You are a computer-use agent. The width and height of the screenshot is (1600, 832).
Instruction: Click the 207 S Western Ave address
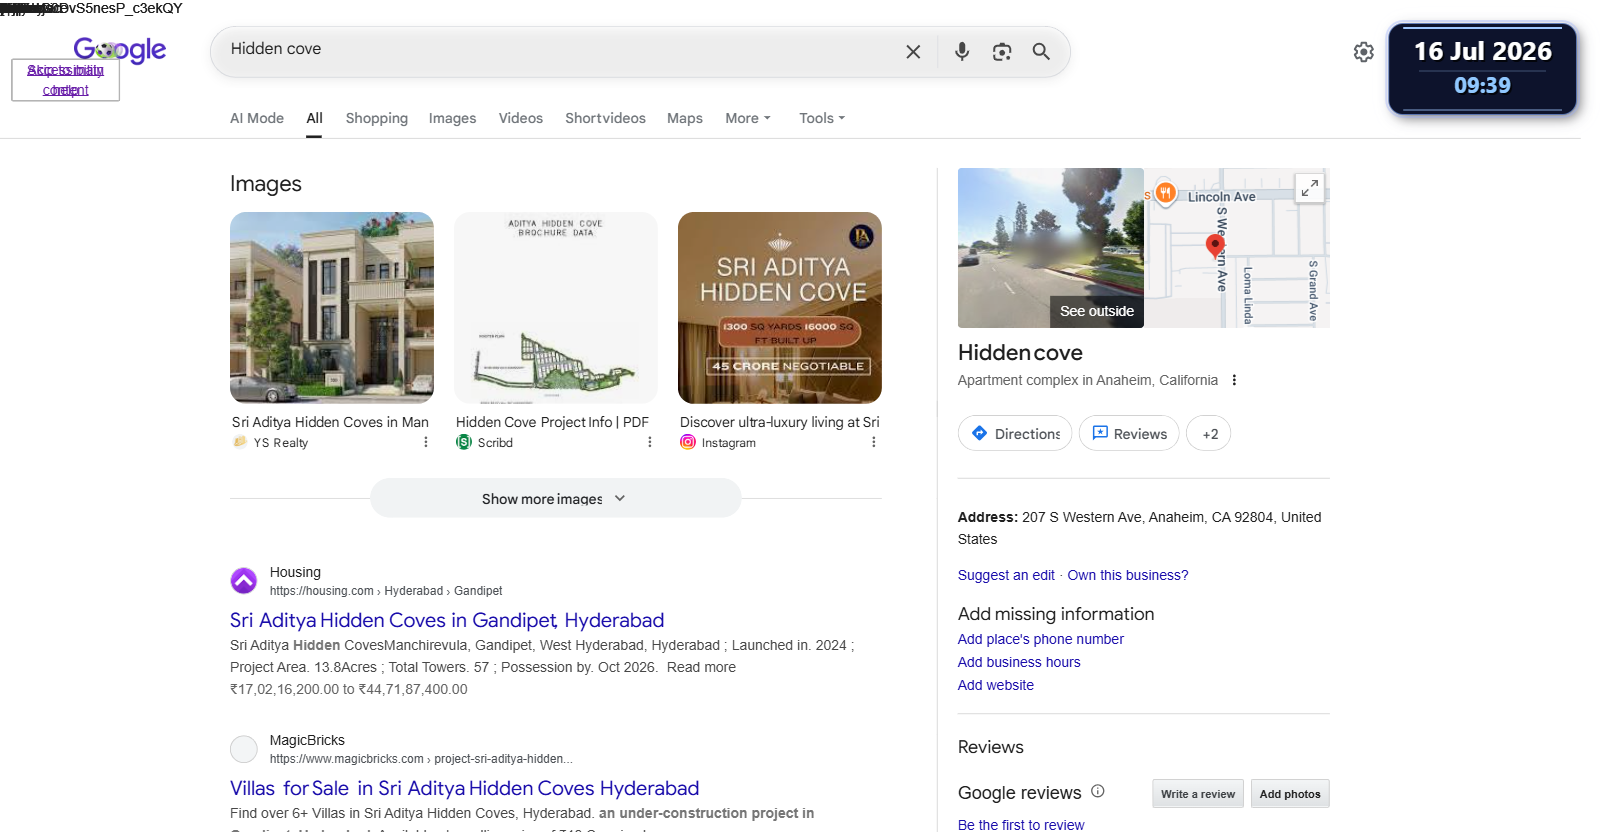click(x=1139, y=528)
